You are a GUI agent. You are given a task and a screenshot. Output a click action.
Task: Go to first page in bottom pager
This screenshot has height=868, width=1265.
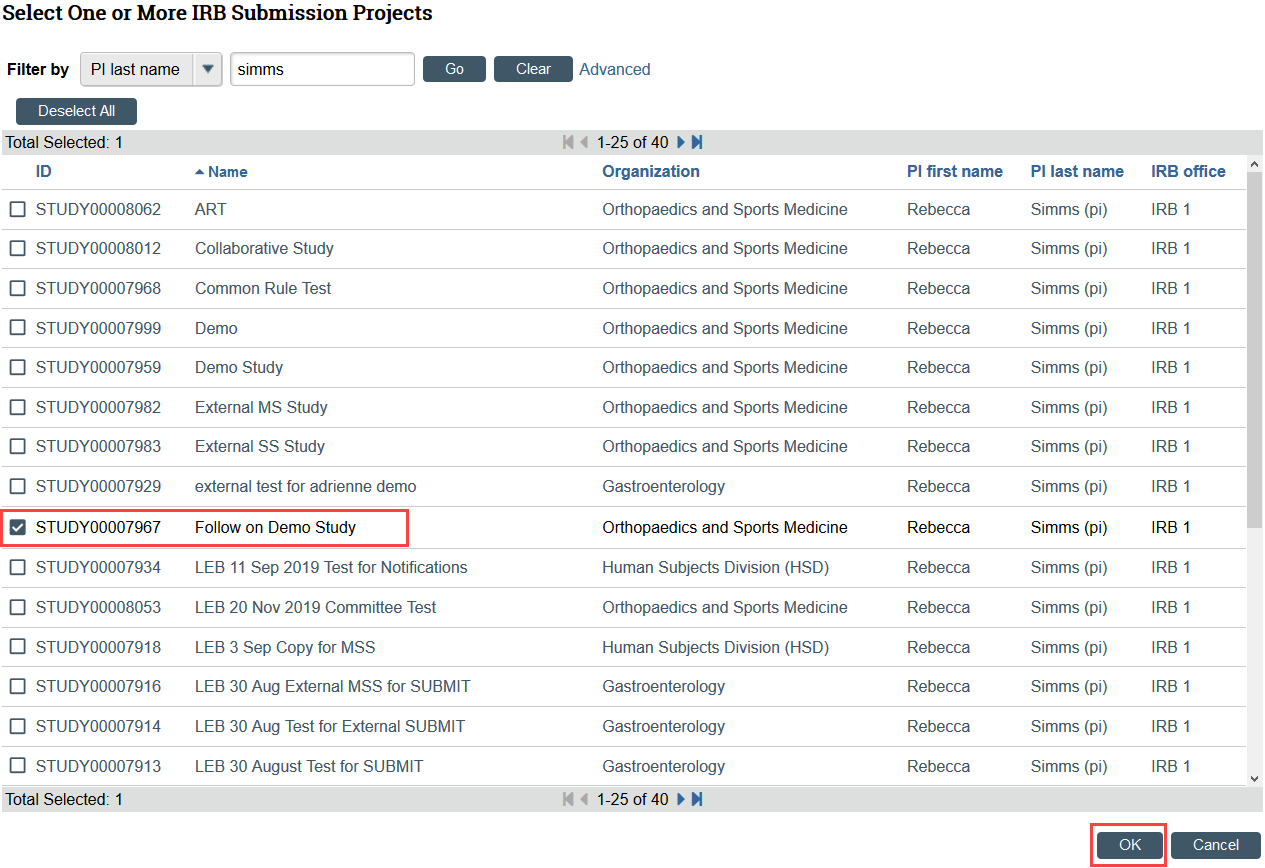(568, 799)
